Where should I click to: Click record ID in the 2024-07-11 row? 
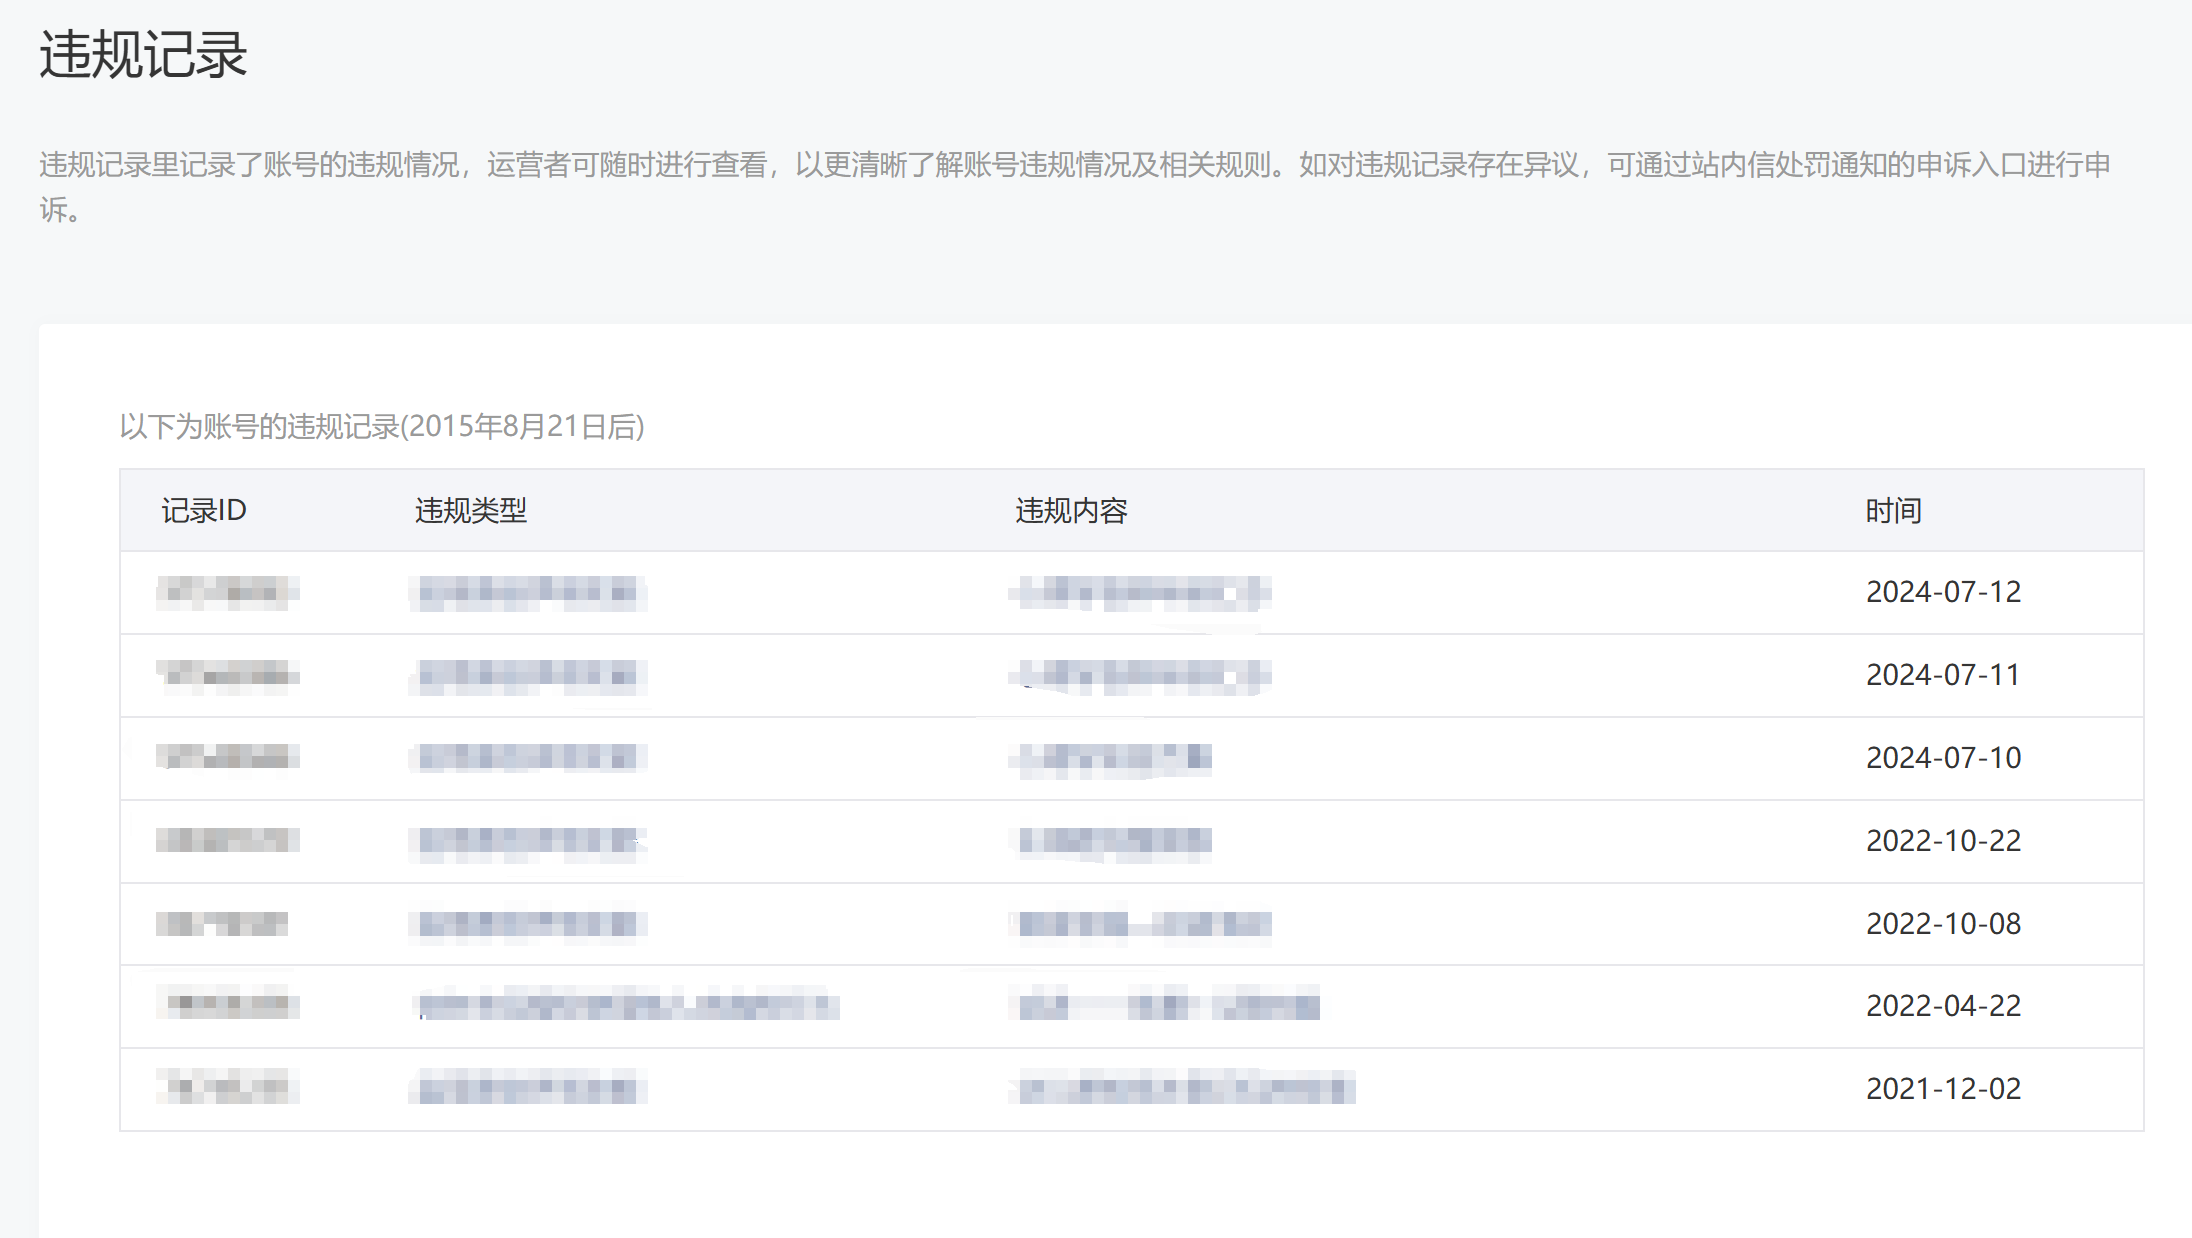tap(228, 676)
